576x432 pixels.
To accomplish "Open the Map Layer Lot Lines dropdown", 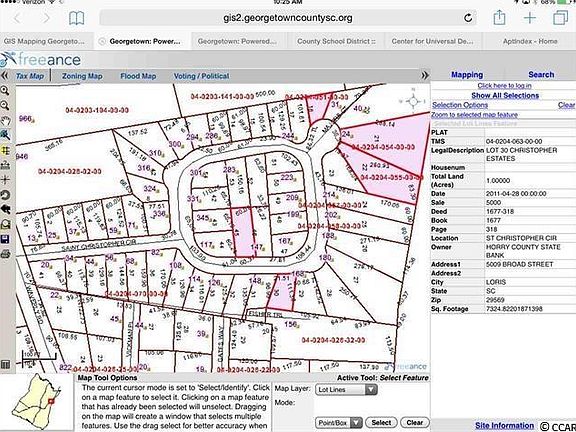I will point(346,389).
